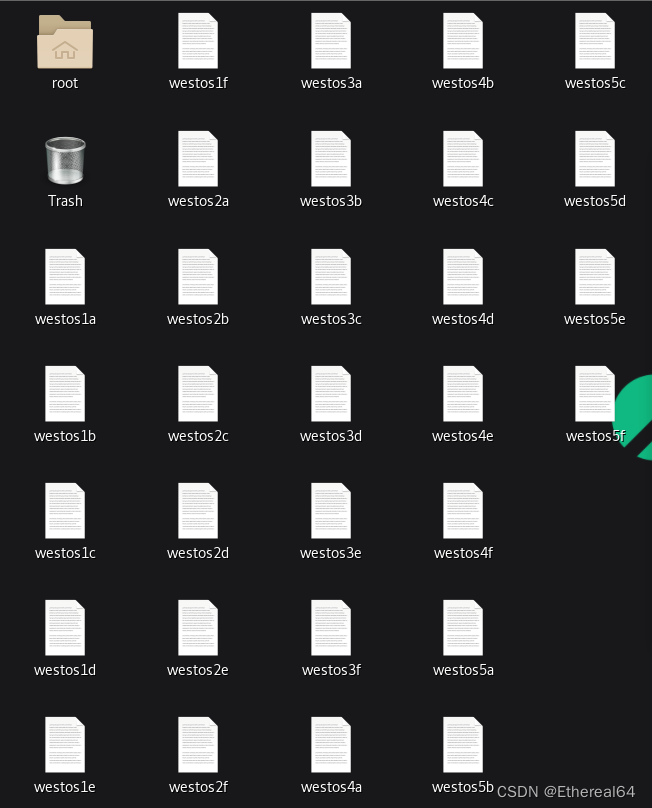Select the westos3e file icon
652x808 pixels.
tap(331, 511)
